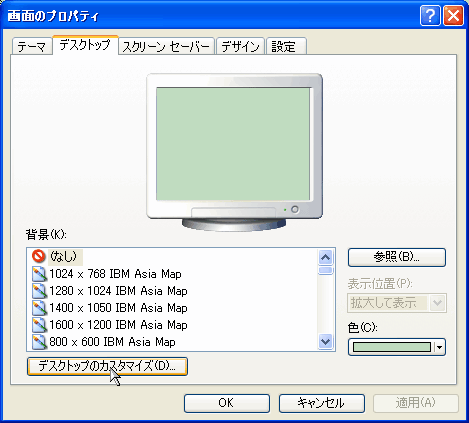Click the キャンセル button
Screen dimensions: 469x423
tap(322, 403)
